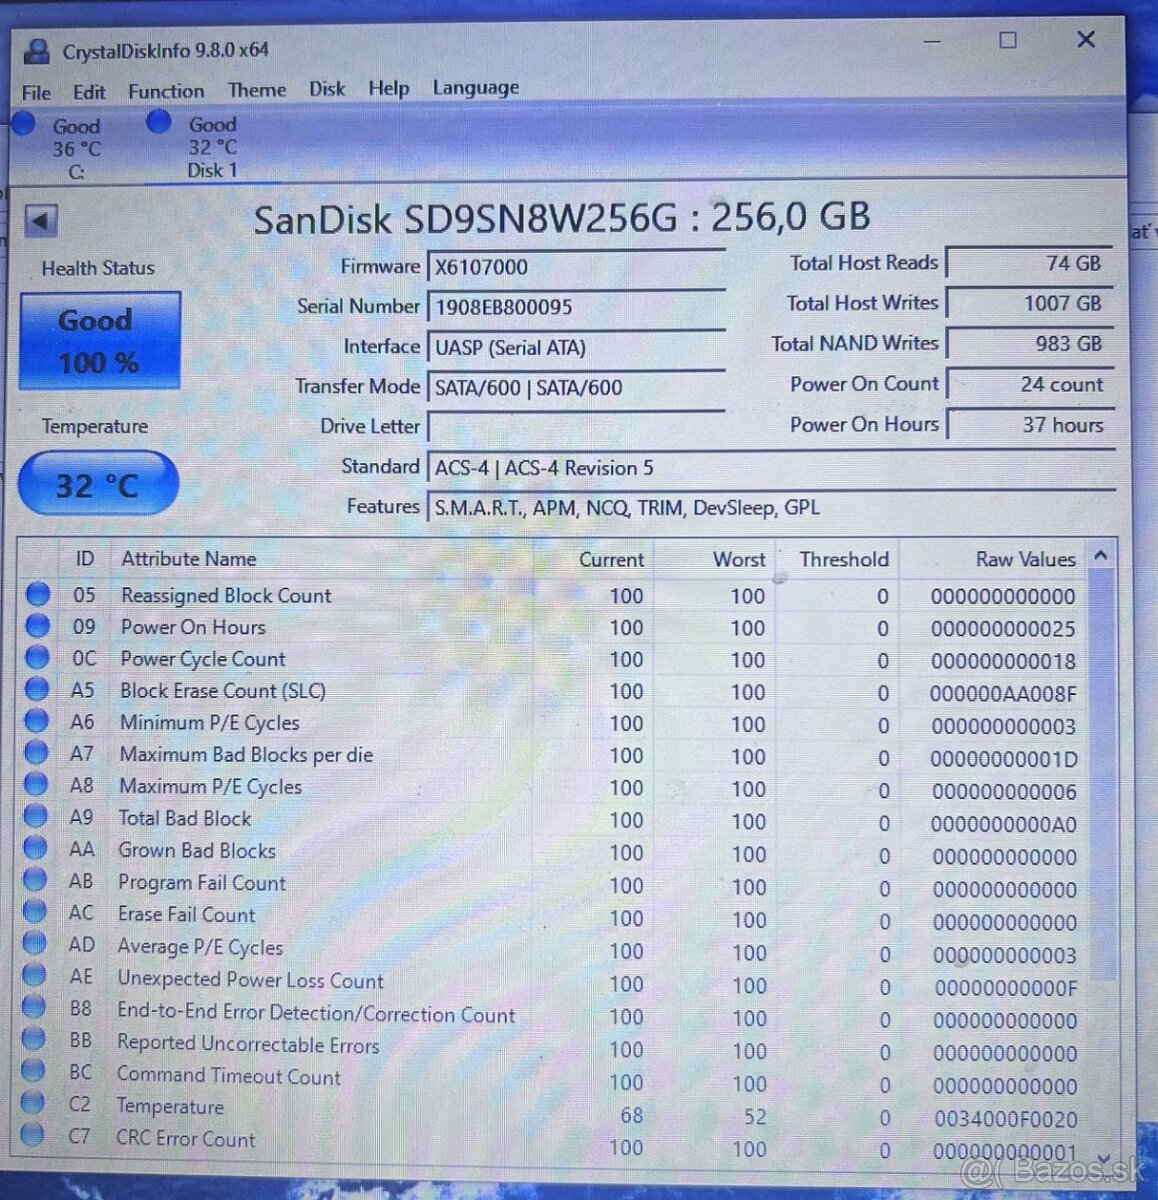
Task: Open the Disk menu
Action: 327,89
